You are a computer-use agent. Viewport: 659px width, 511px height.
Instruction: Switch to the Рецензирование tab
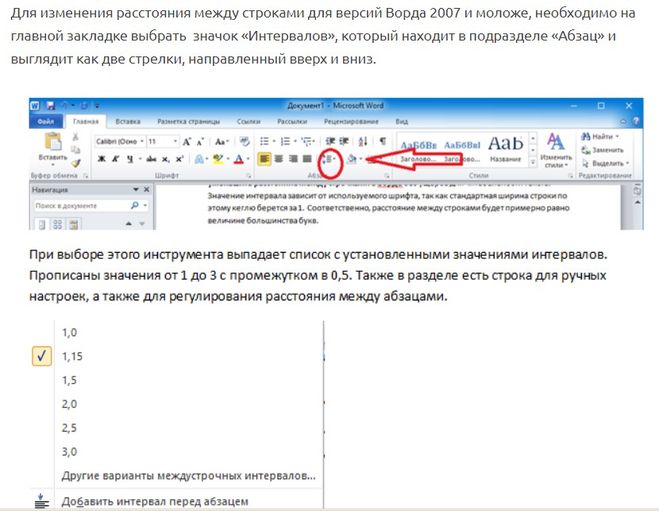point(351,121)
